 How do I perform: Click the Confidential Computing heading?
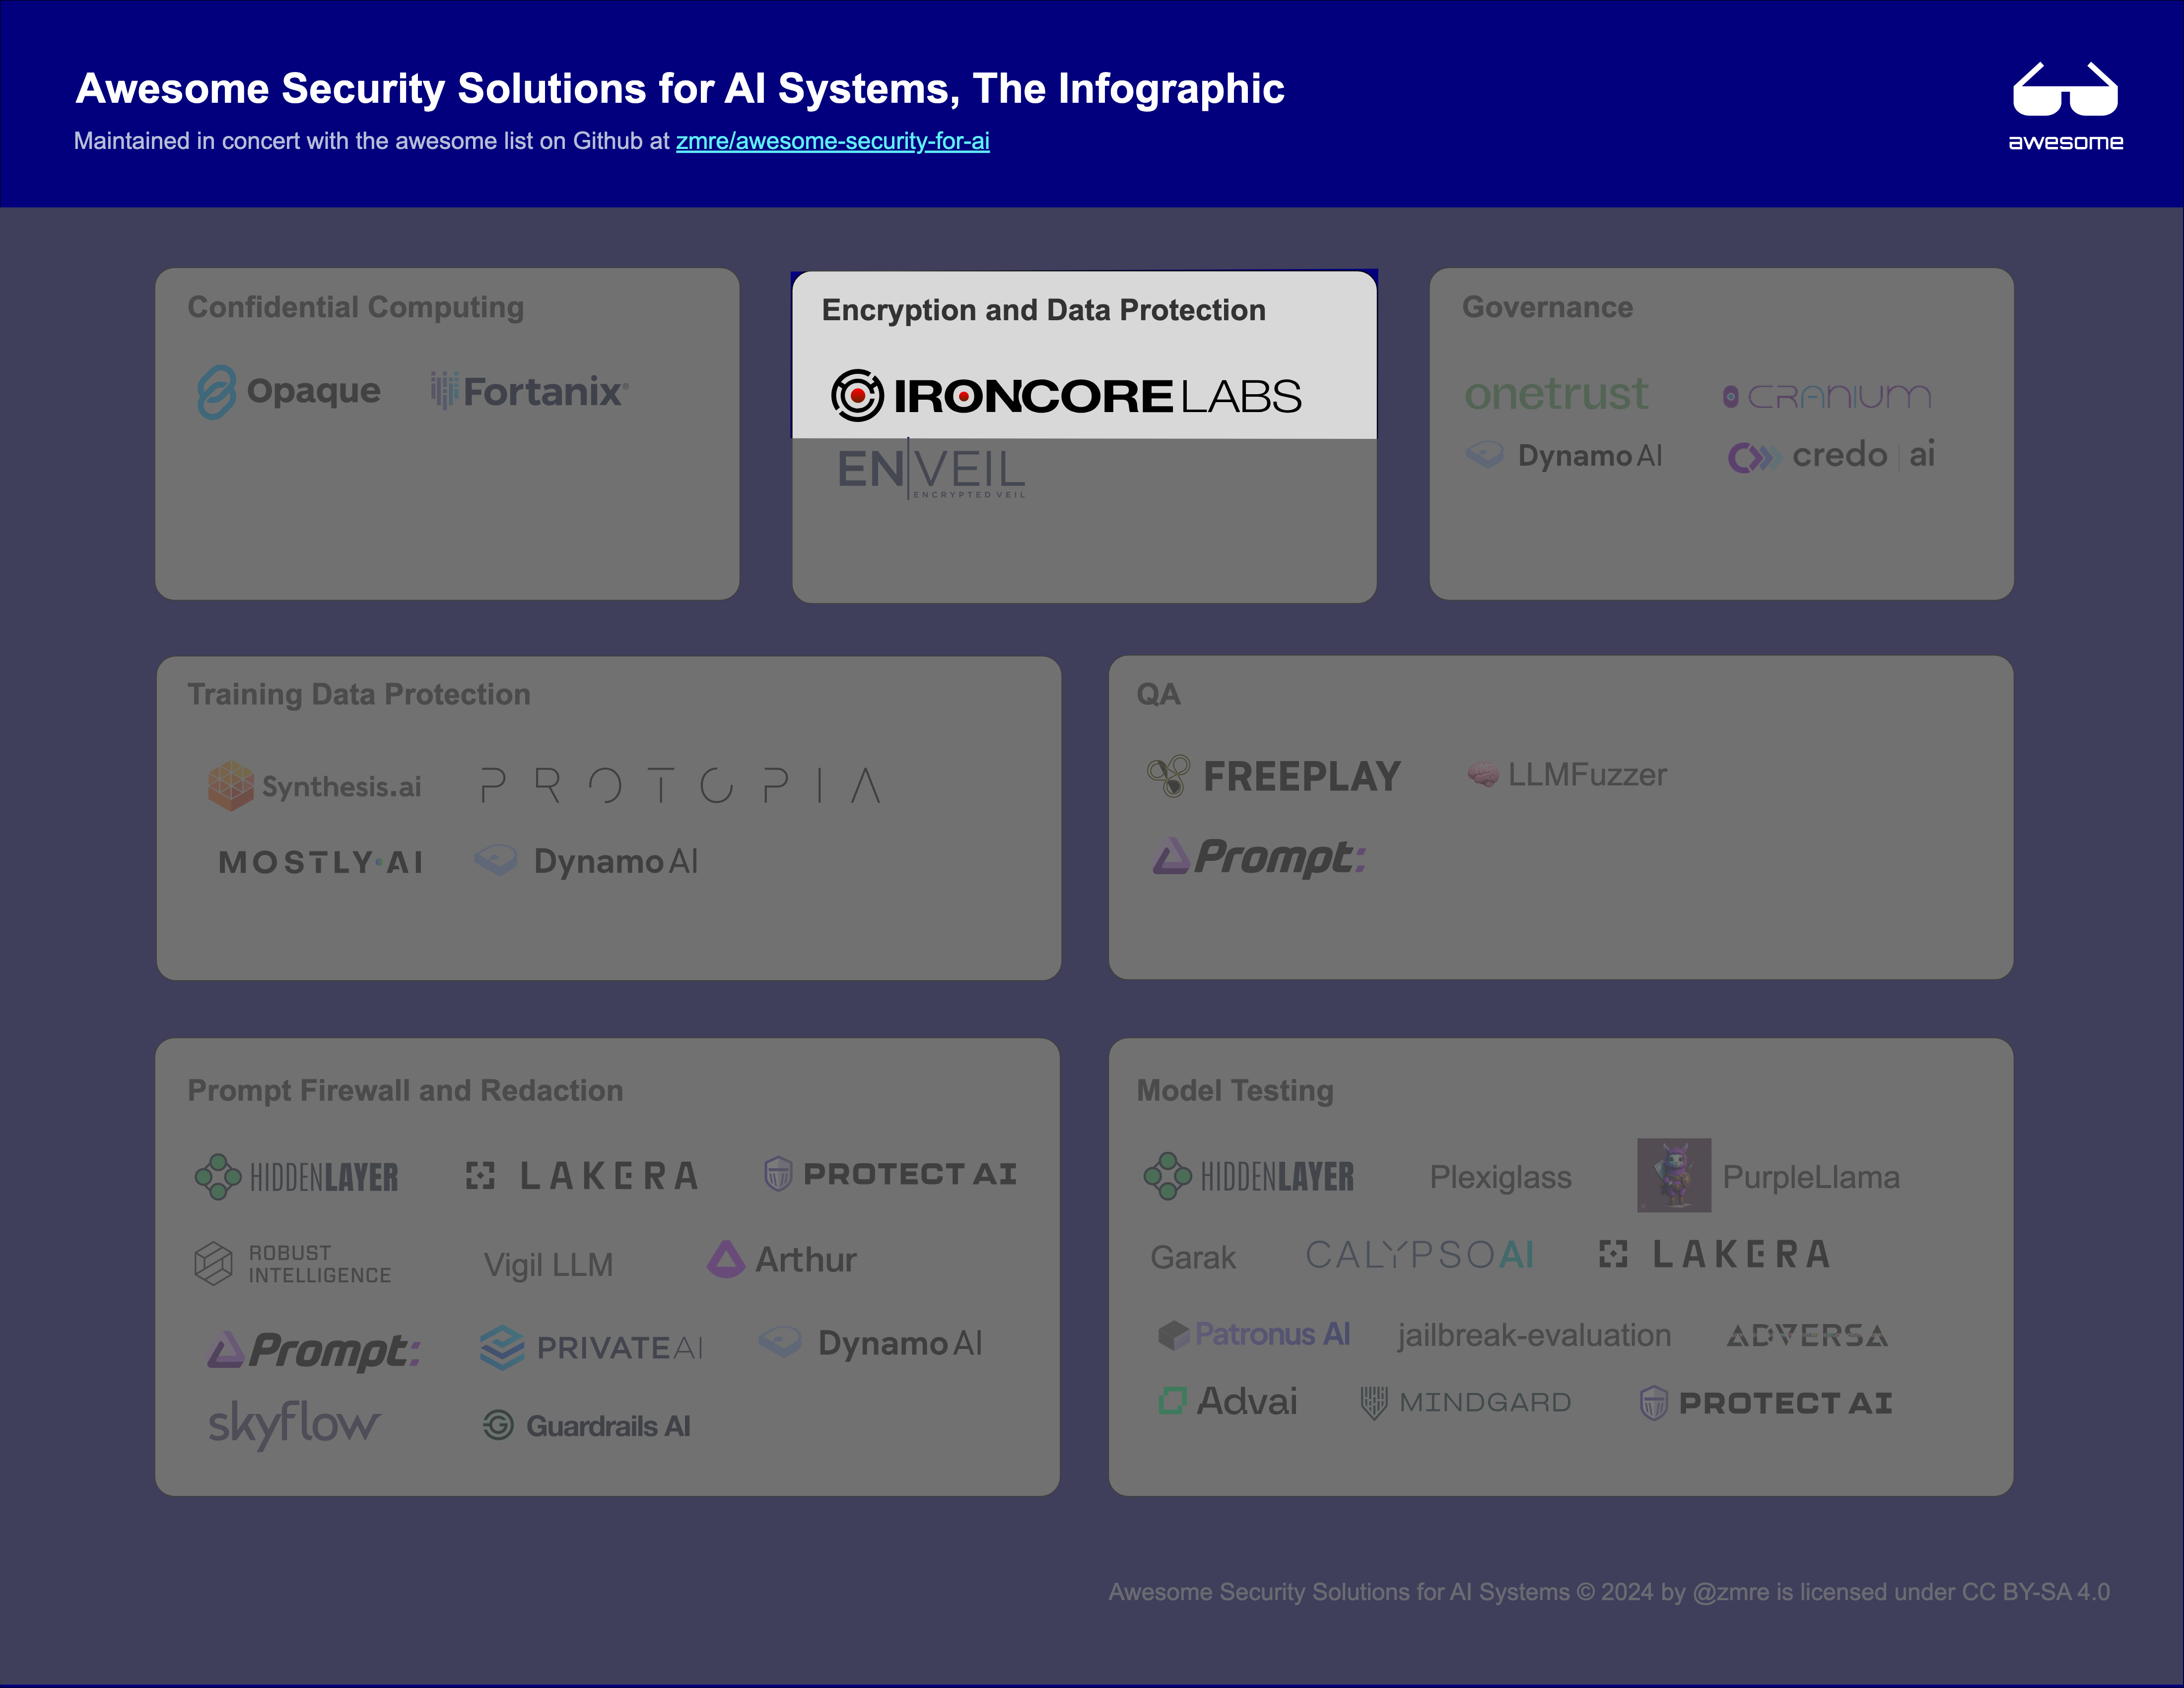coord(356,307)
